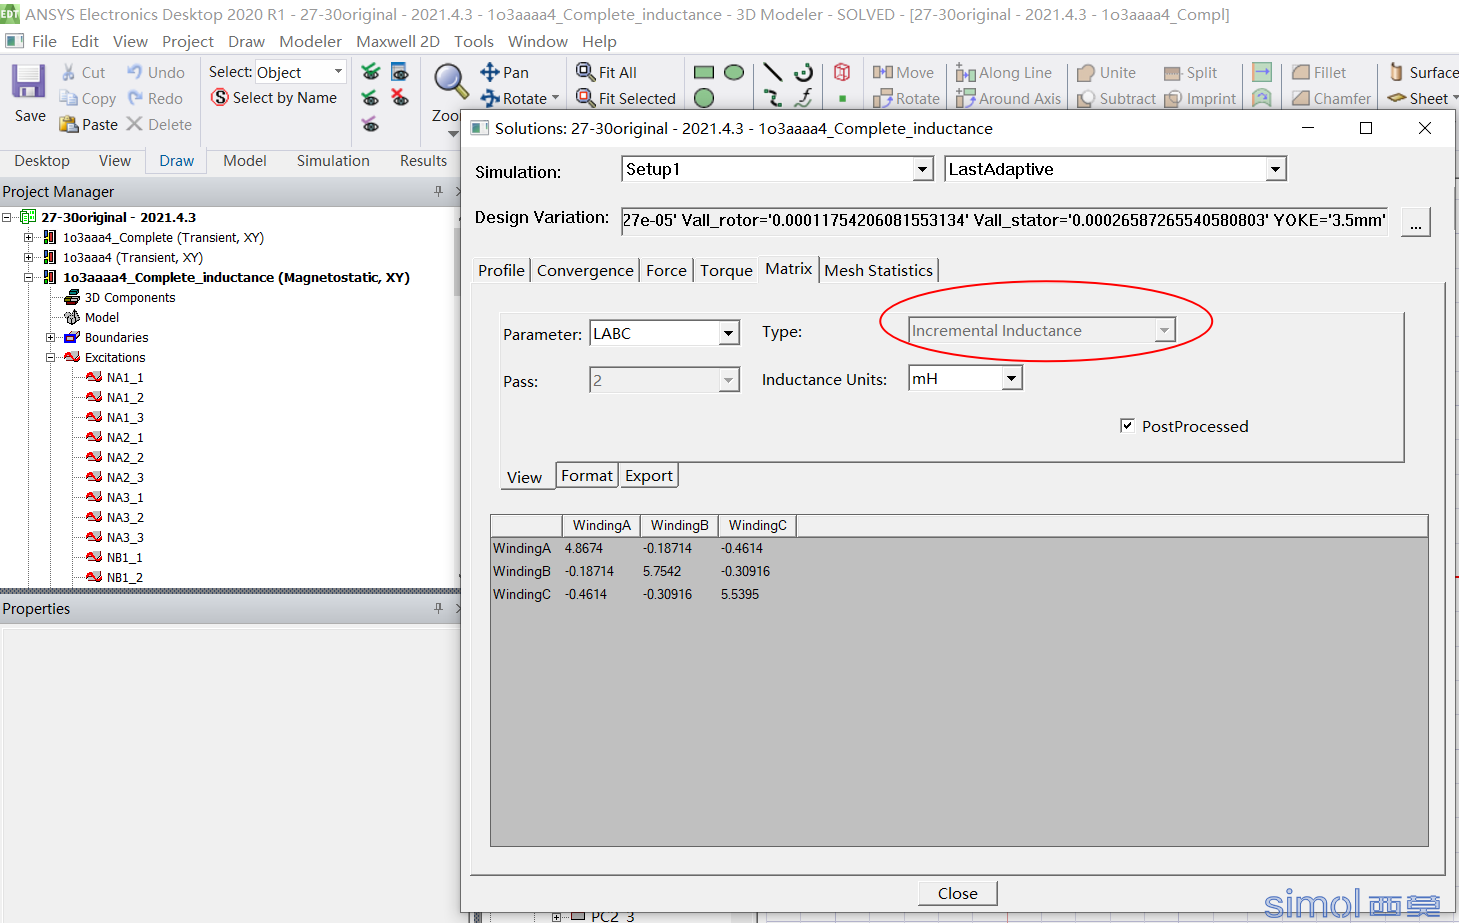
Task: Open the Format matrix tab
Action: [x=587, y=475]
